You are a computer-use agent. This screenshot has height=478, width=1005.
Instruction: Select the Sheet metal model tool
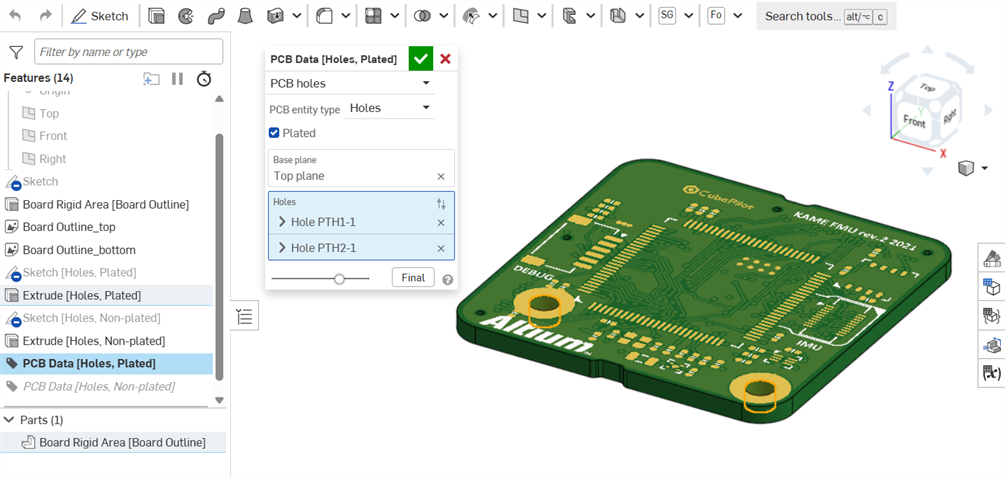coord(569,16)
